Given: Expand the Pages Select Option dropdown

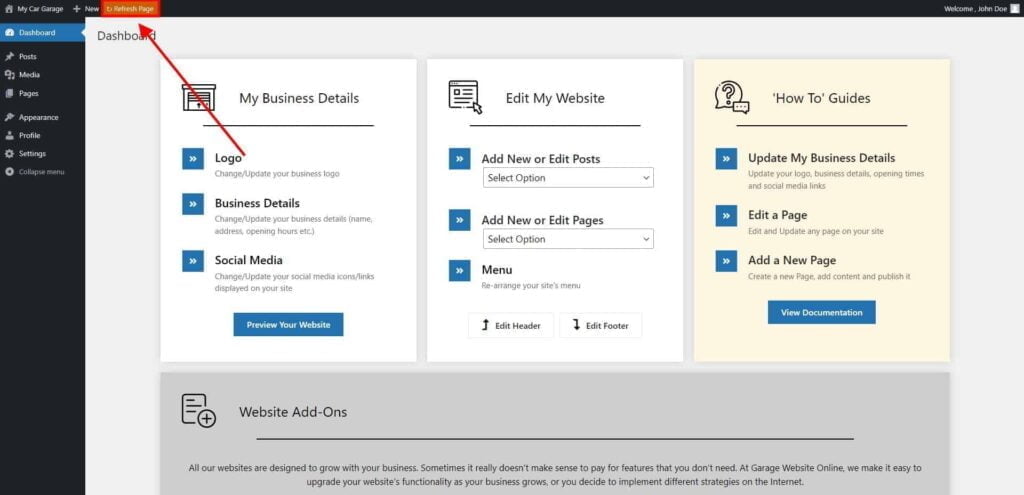Looking at the screenshot, I should [568, 239].
